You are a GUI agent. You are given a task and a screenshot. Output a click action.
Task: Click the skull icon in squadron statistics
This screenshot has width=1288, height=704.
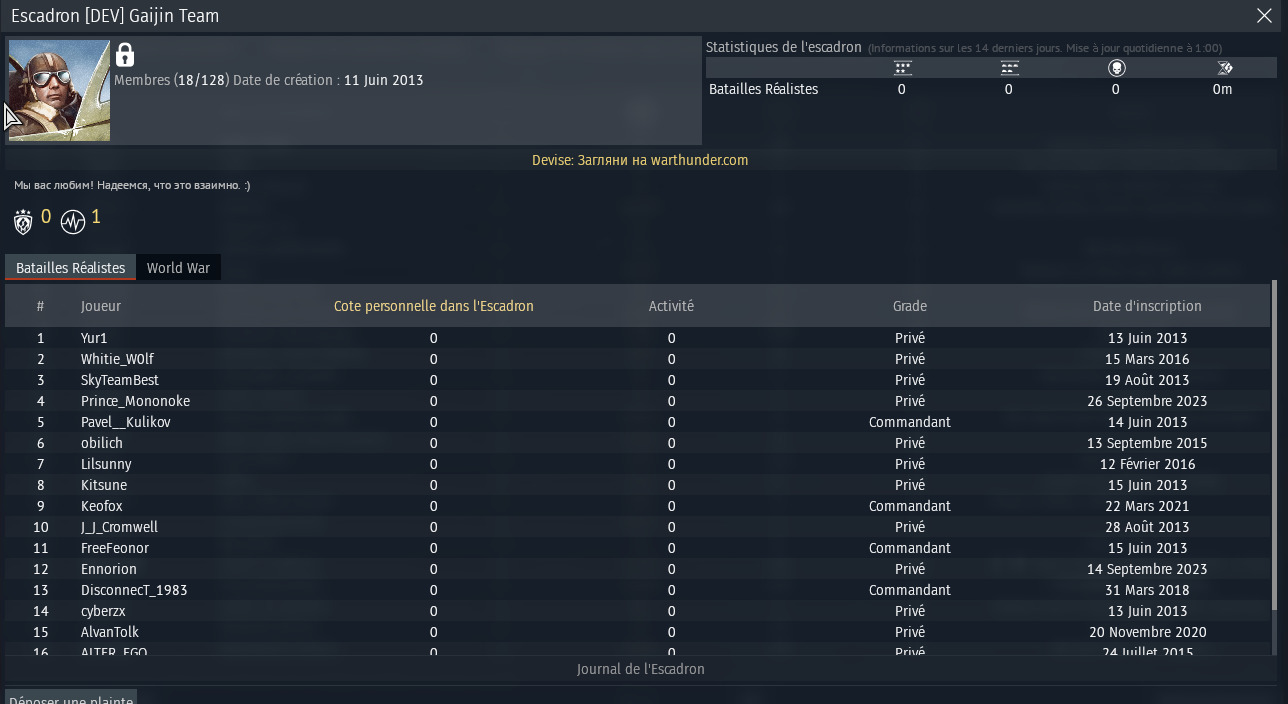[x=1117, y=68]
